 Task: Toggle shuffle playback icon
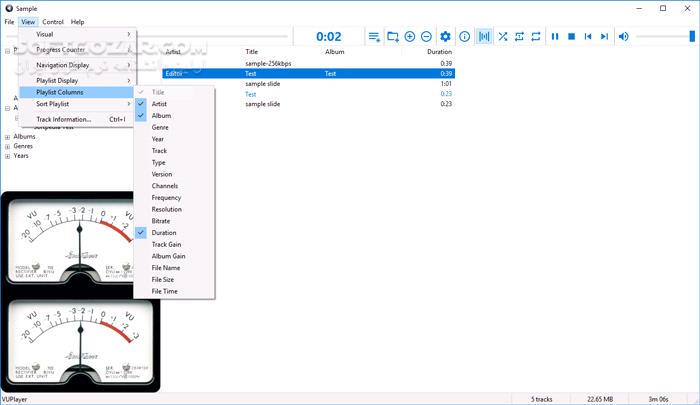[503, 37]
